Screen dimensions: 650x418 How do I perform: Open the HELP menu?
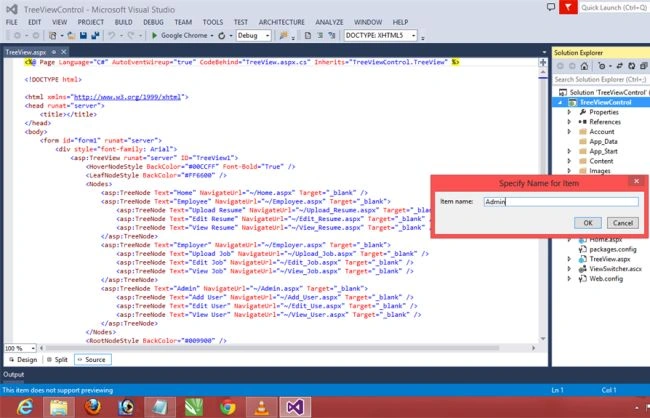coord(400,22)
